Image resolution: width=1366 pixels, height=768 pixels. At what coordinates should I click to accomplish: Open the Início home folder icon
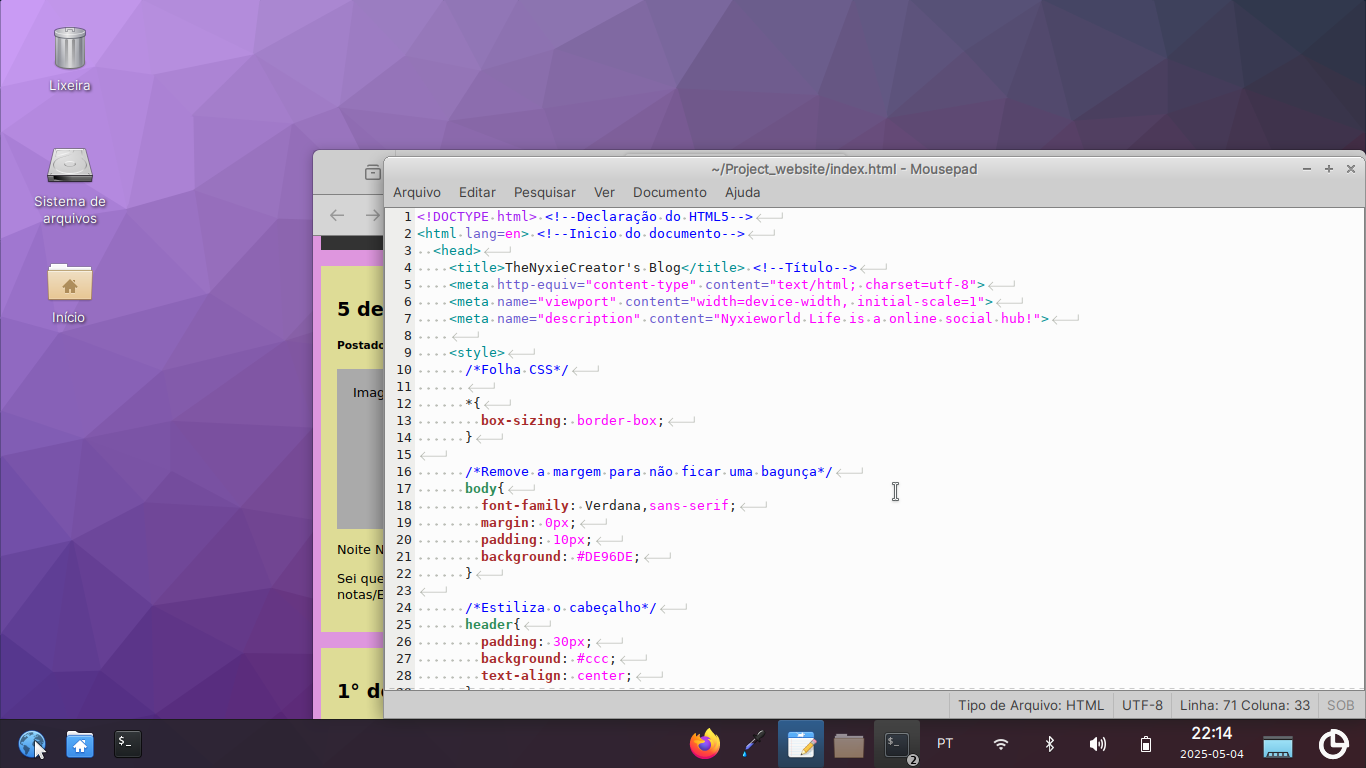coord(70,284)
